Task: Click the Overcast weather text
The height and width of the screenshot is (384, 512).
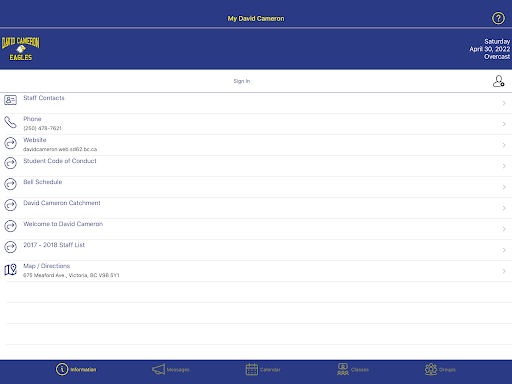Action: click(x=497, y=57)
